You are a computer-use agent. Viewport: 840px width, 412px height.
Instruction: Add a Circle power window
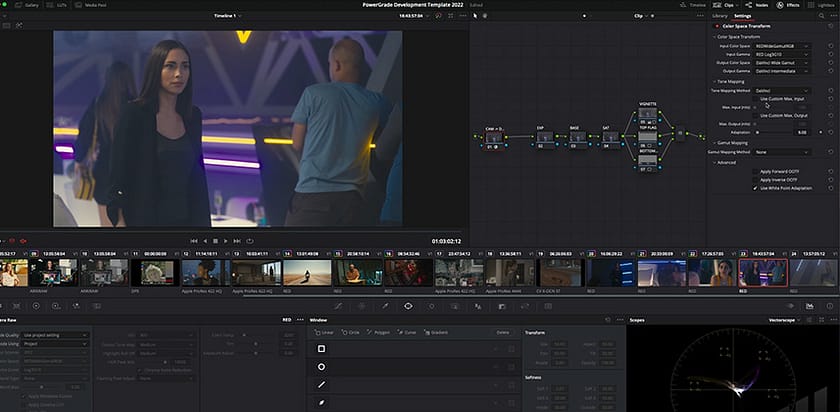[x=351, y=332]
